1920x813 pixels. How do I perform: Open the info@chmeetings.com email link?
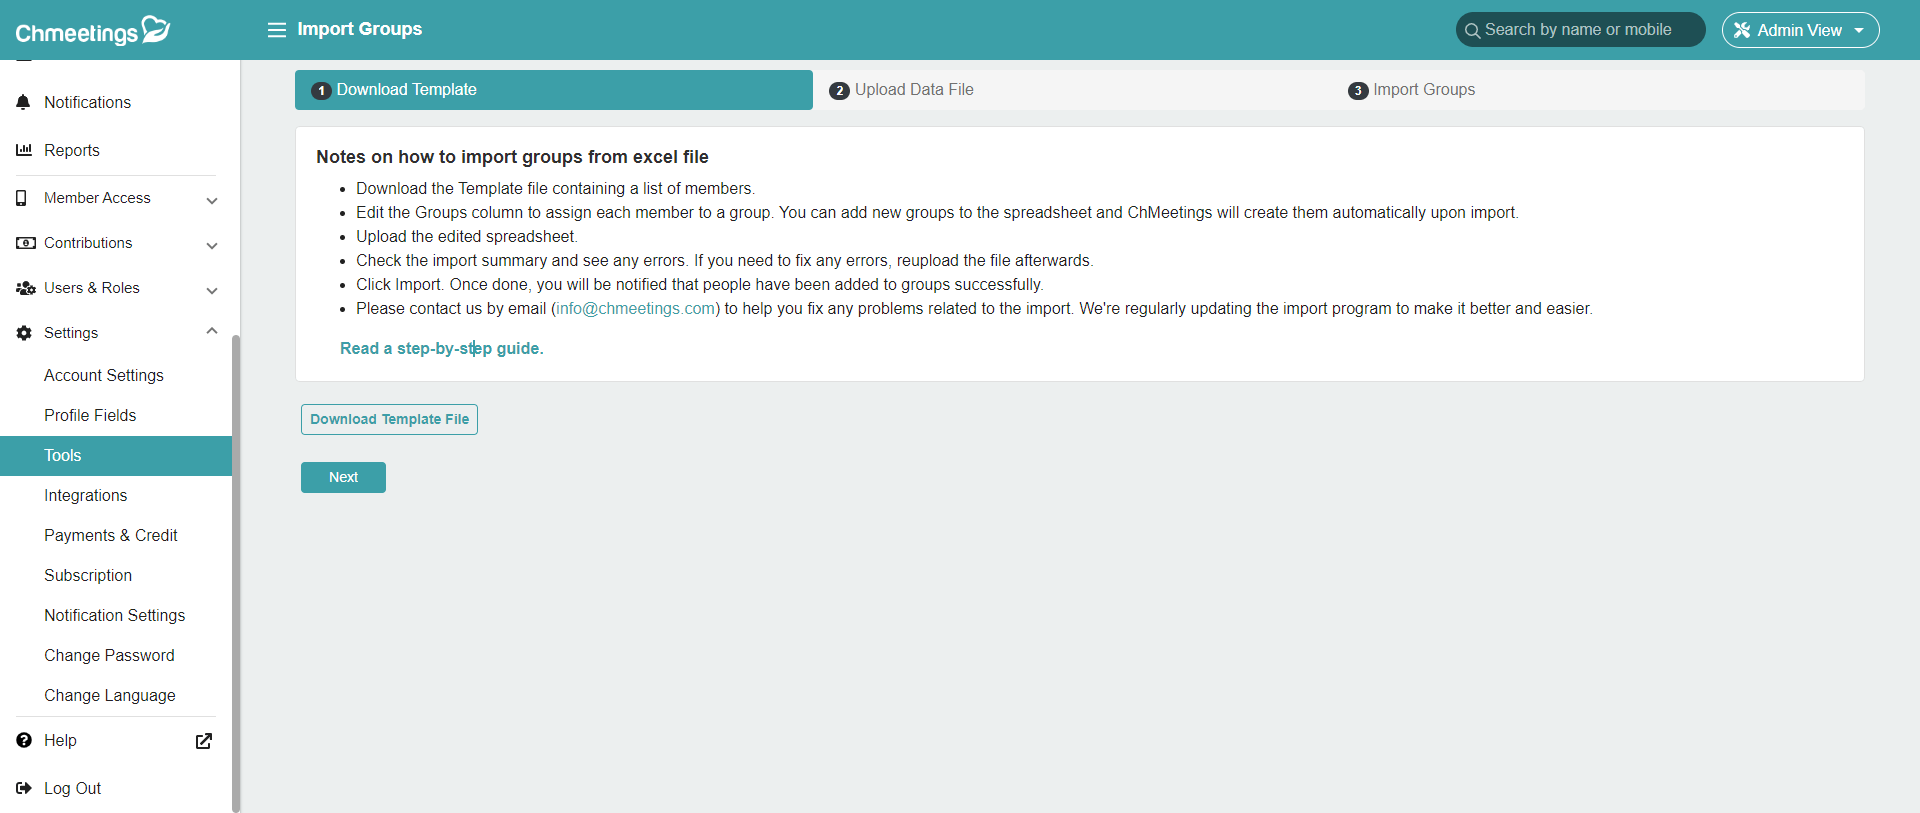pos(636,308)
